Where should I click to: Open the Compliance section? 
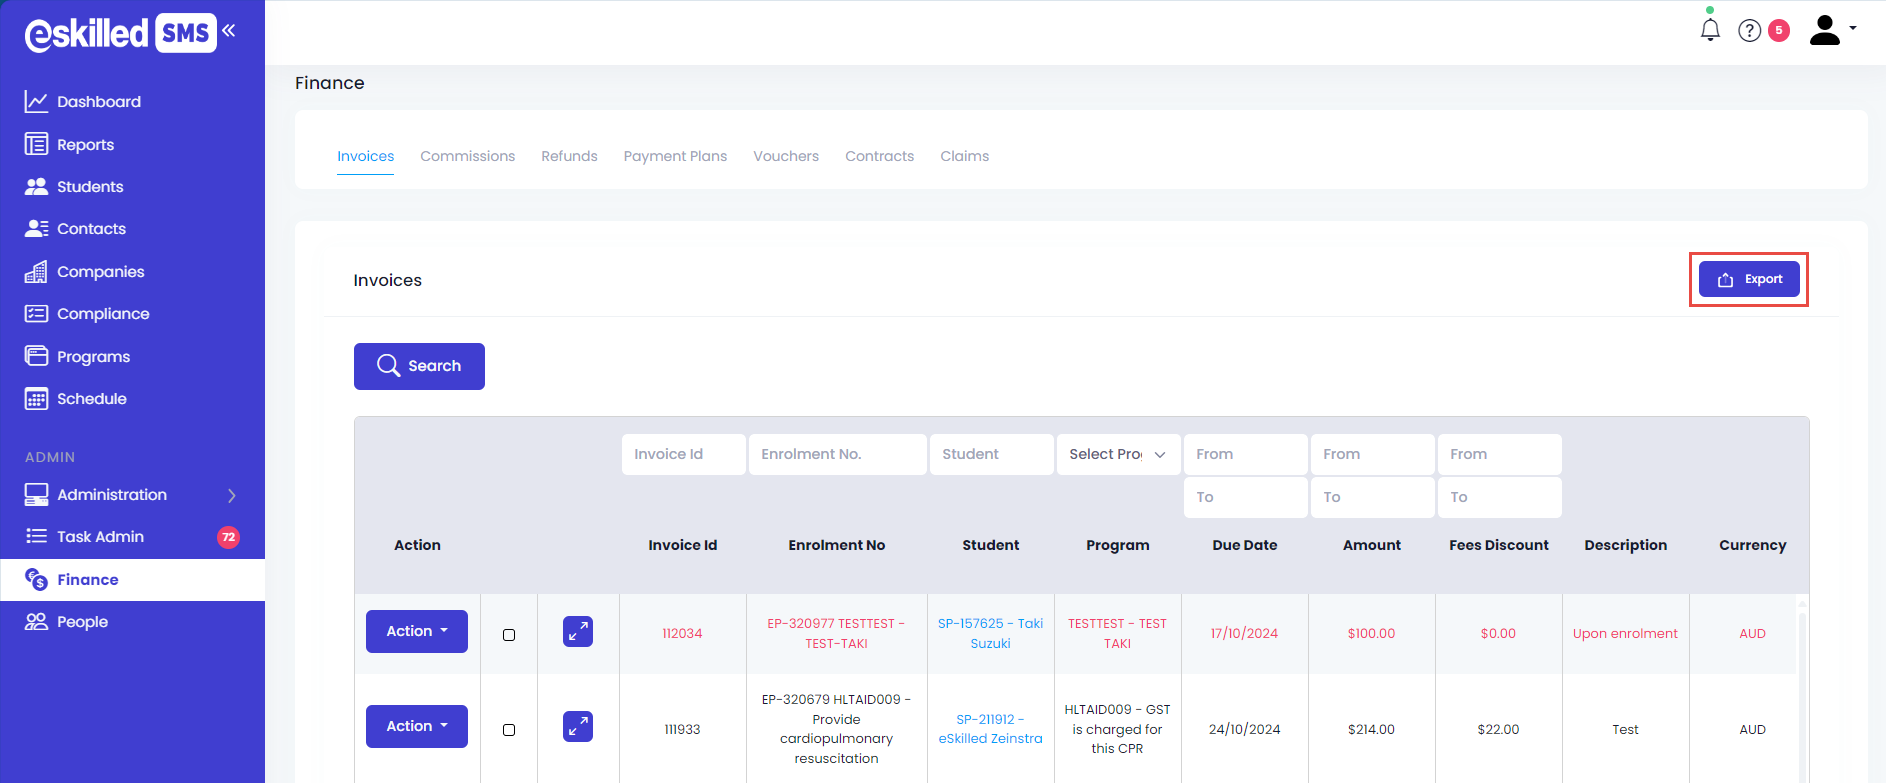(x=103, y=314)
